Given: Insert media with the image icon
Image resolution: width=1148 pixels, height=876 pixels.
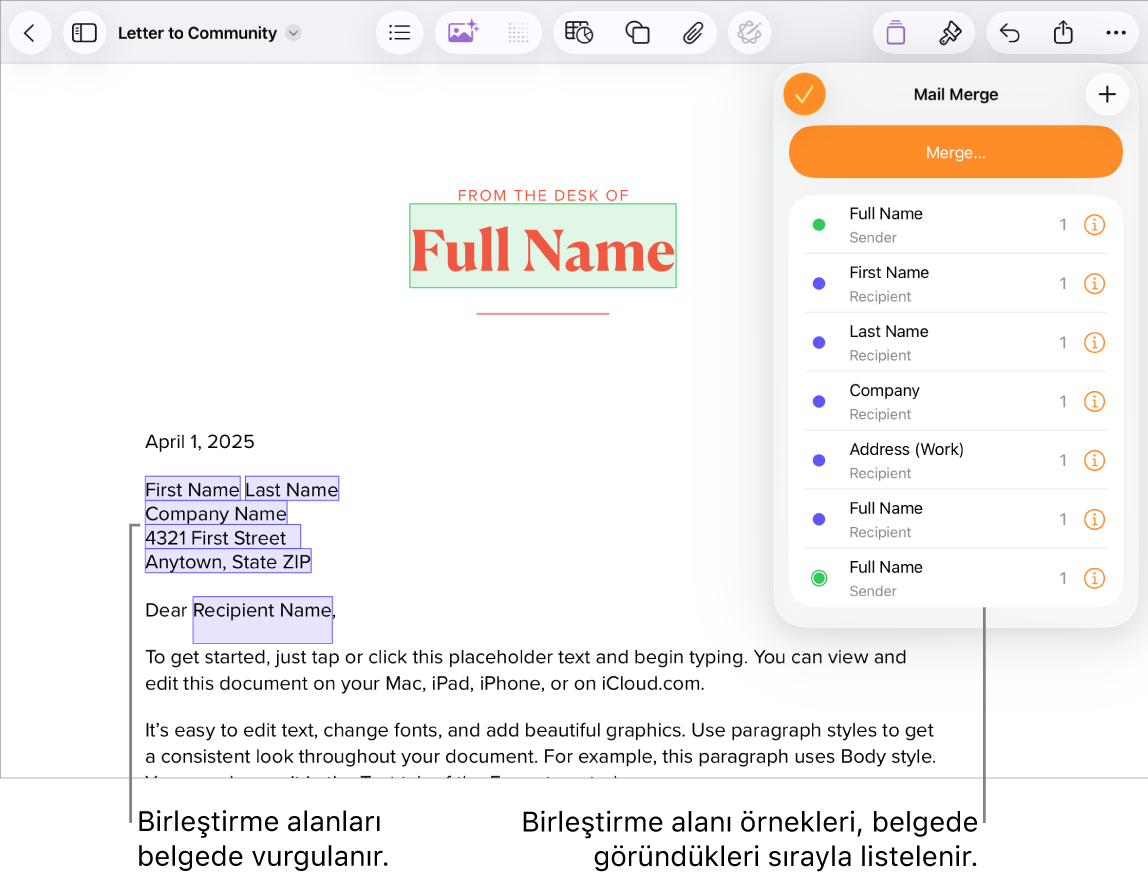Looking at the screenshot, I should click(x=463, y=33).
